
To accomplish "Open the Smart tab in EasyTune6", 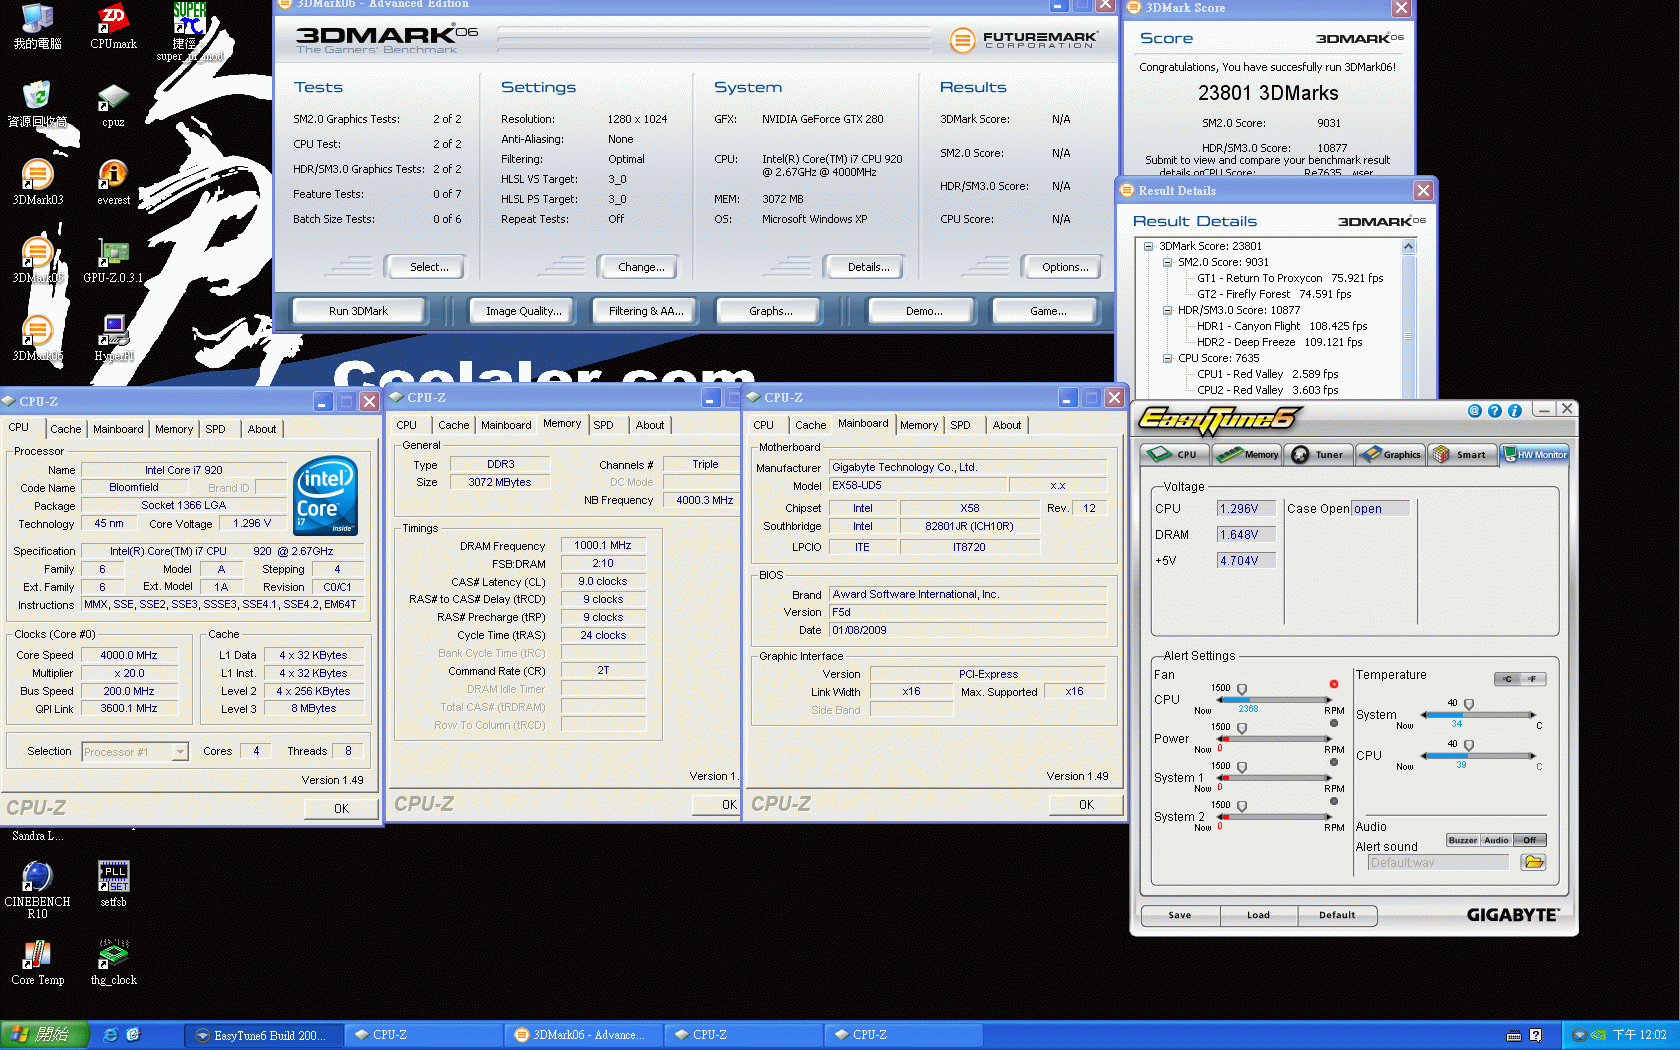I will tap(1463, 454).
